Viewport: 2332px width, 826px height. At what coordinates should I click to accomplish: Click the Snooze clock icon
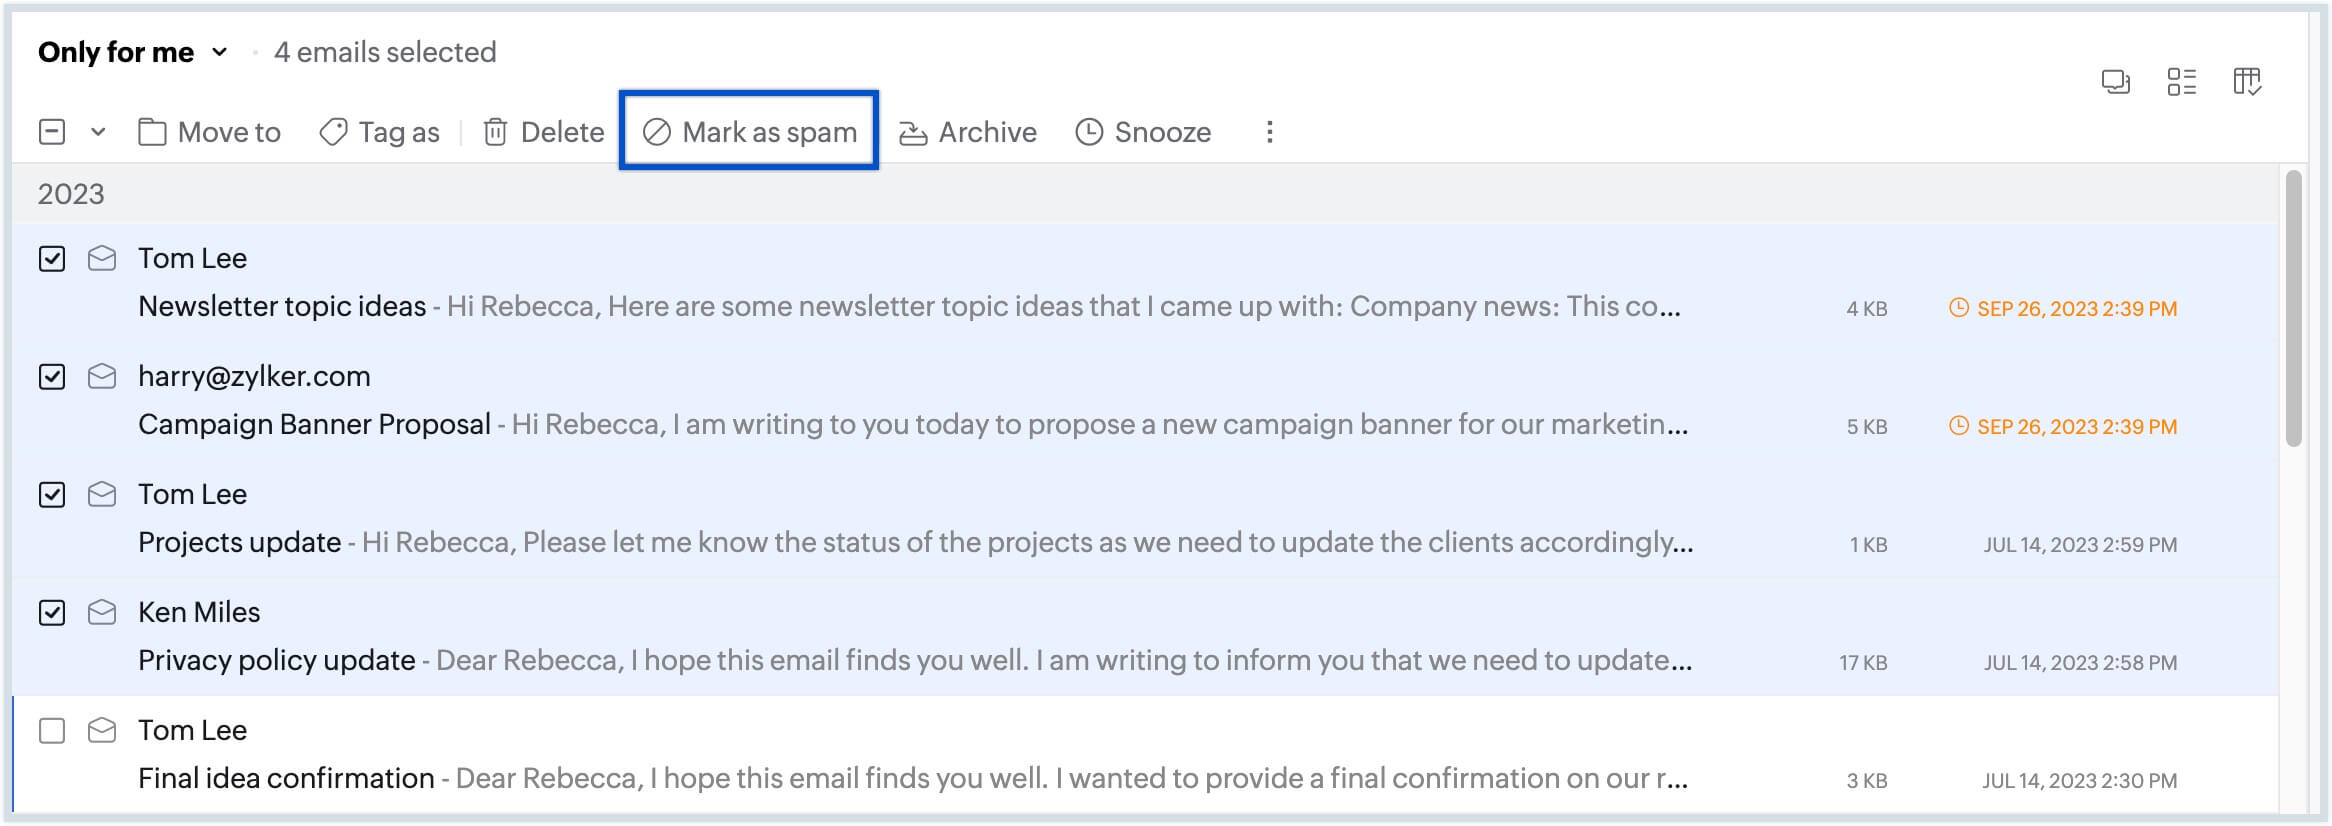1089,132
